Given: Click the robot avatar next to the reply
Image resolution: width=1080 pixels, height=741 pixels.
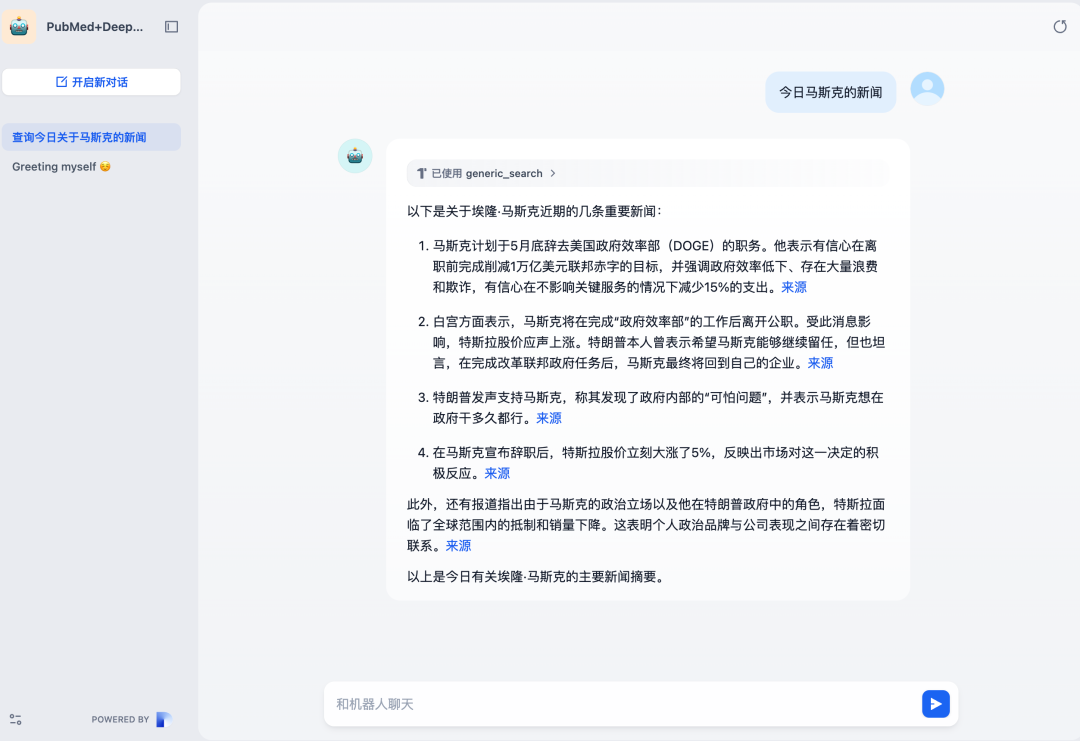Looking at the screenshot, I should click(355, 156).
